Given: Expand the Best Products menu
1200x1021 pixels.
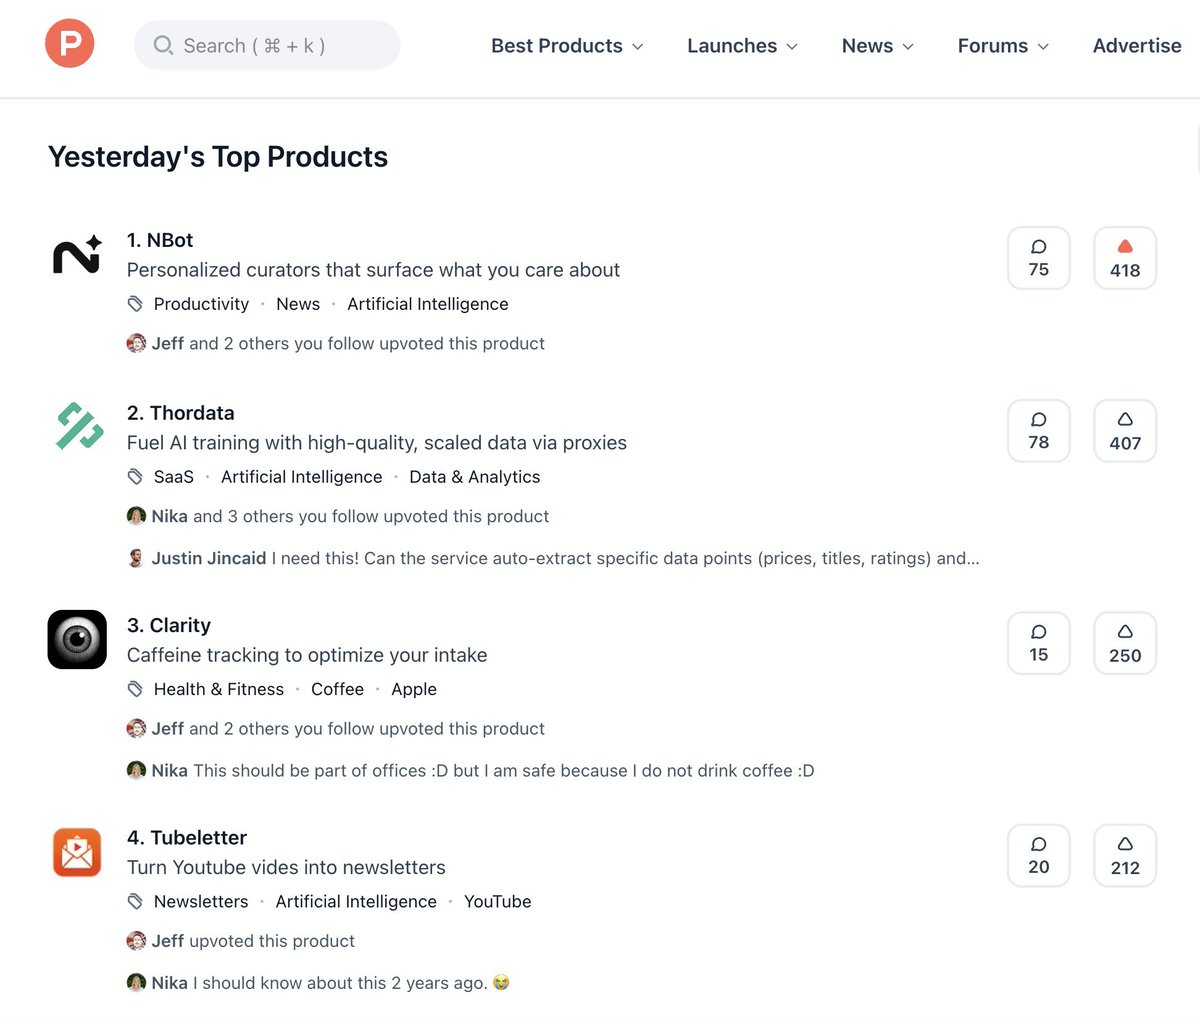Looking at the screenshot, I should (567, 46).
